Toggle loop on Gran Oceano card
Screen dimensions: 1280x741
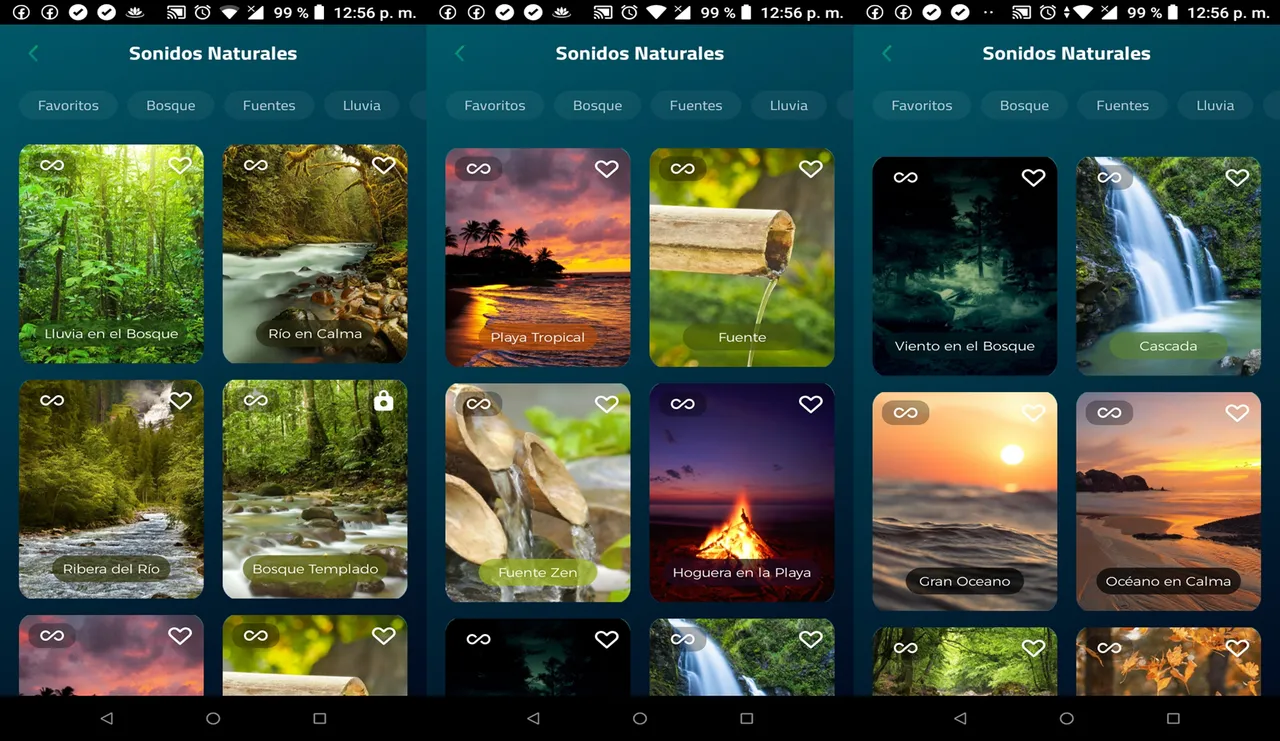(x=906, y=412)
